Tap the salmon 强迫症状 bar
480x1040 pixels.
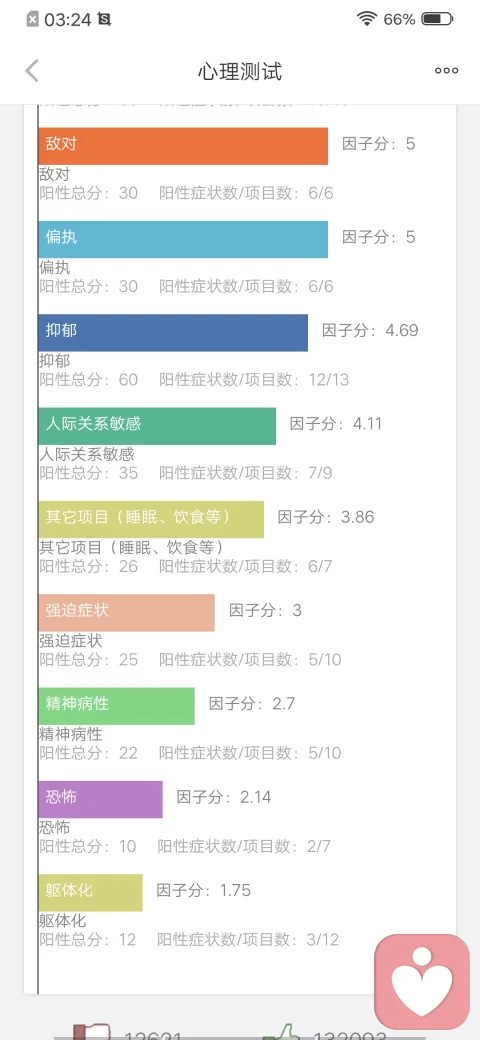click(x=127, y=613)
